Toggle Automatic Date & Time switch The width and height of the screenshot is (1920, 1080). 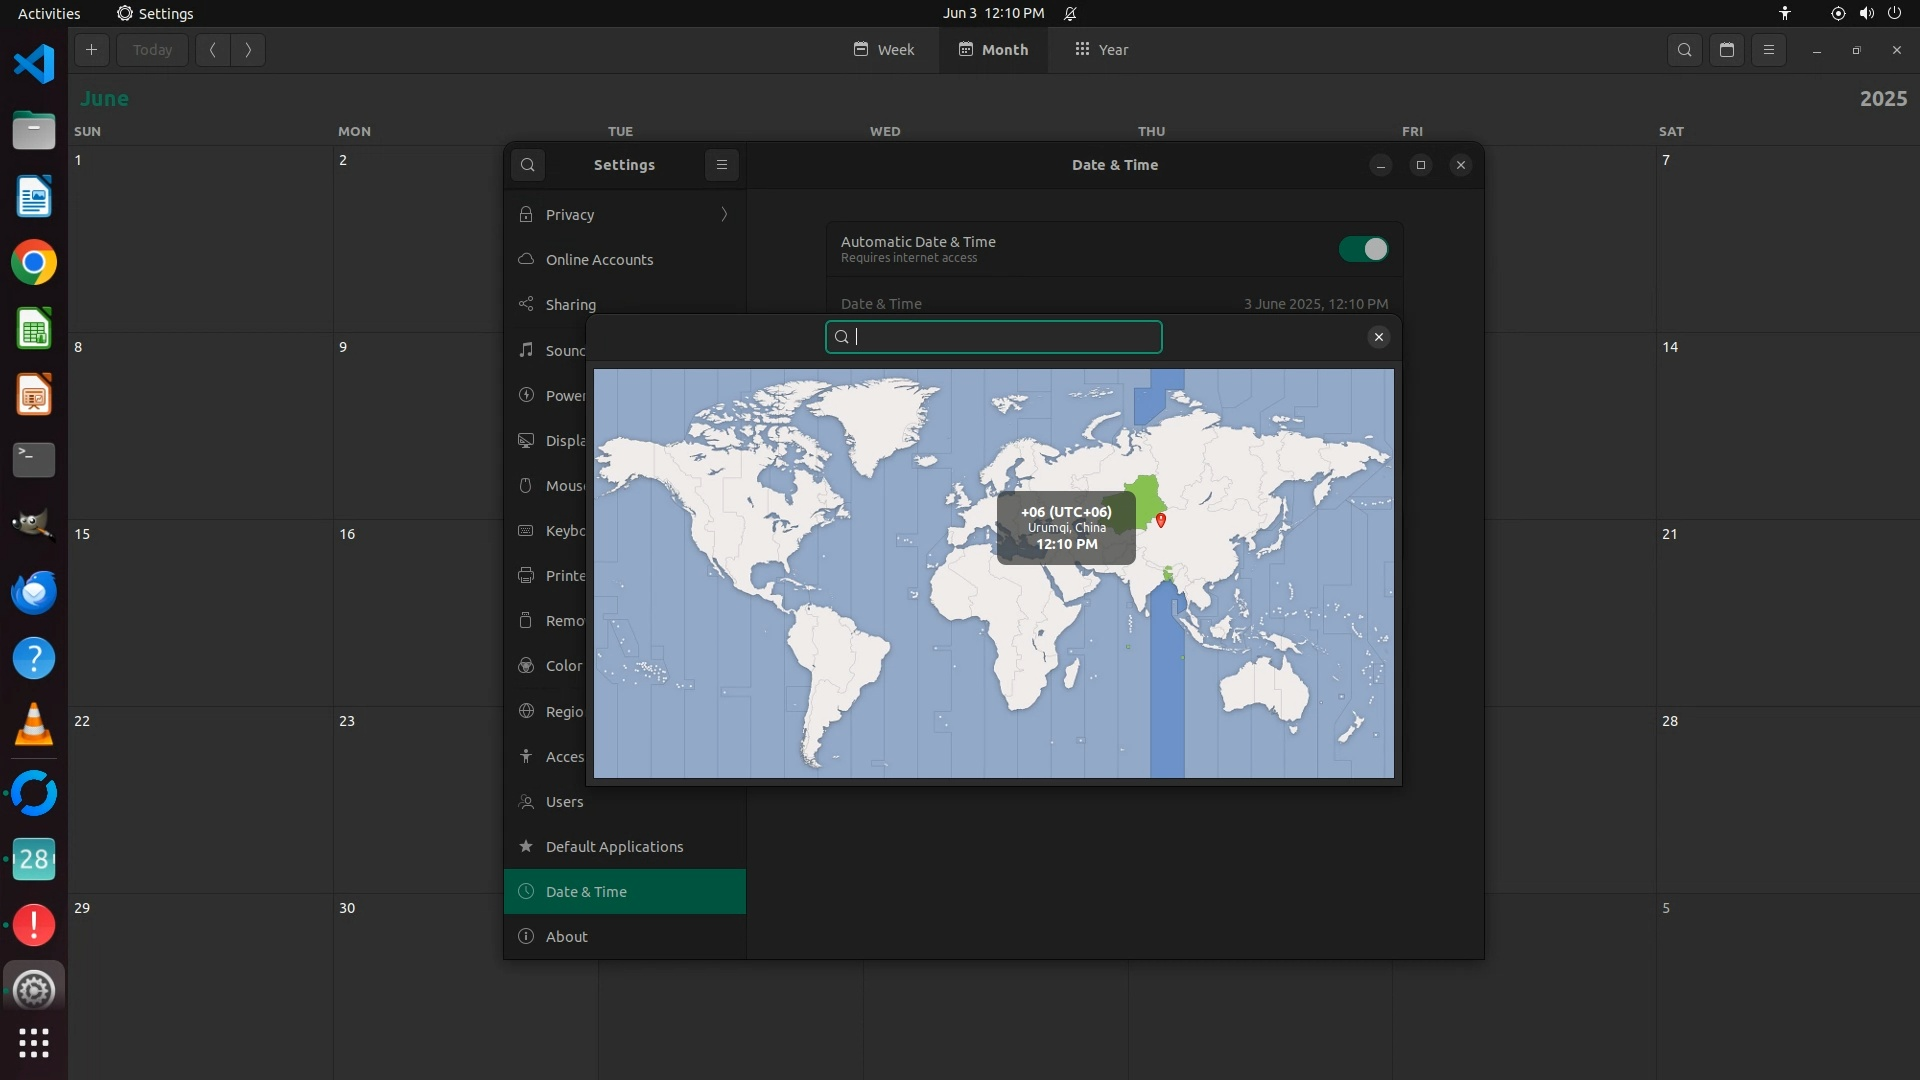point(1363,249)
